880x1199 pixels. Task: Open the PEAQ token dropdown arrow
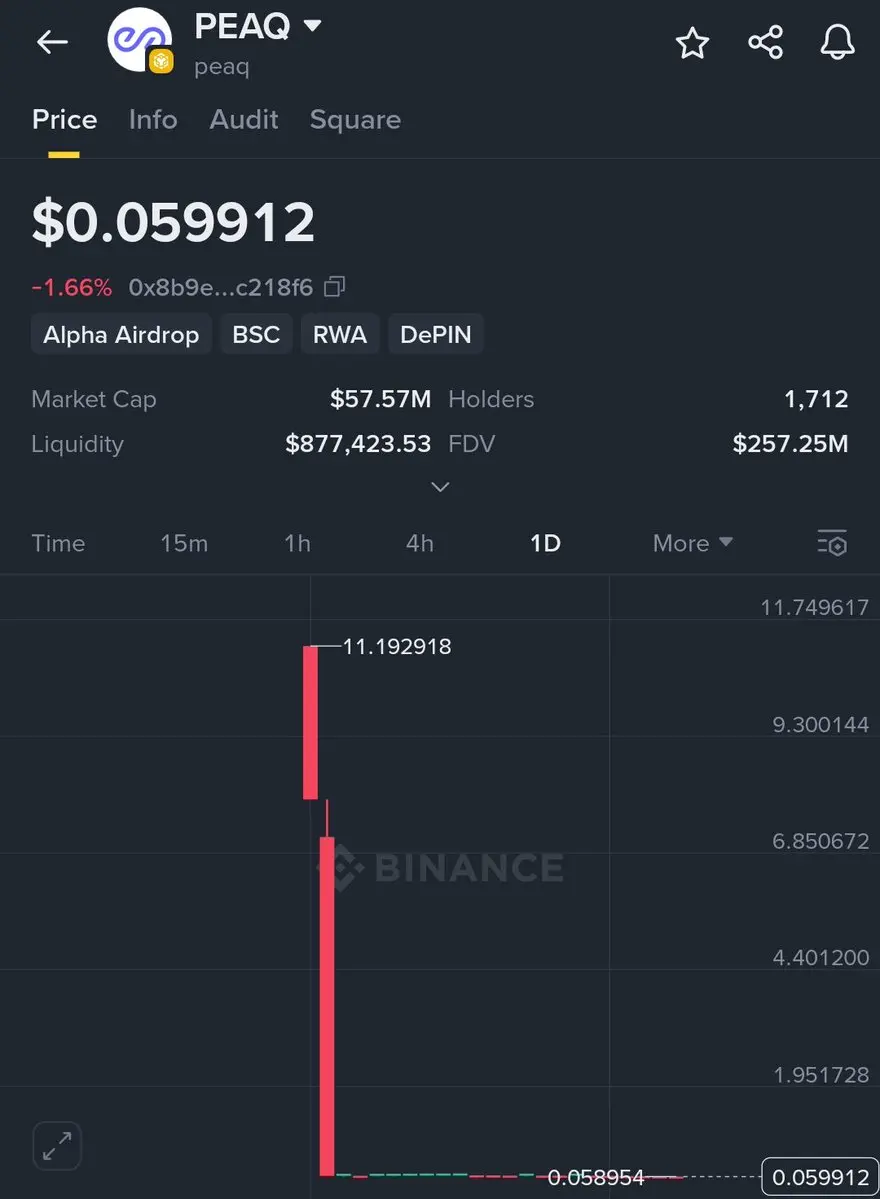pos(312,25)
